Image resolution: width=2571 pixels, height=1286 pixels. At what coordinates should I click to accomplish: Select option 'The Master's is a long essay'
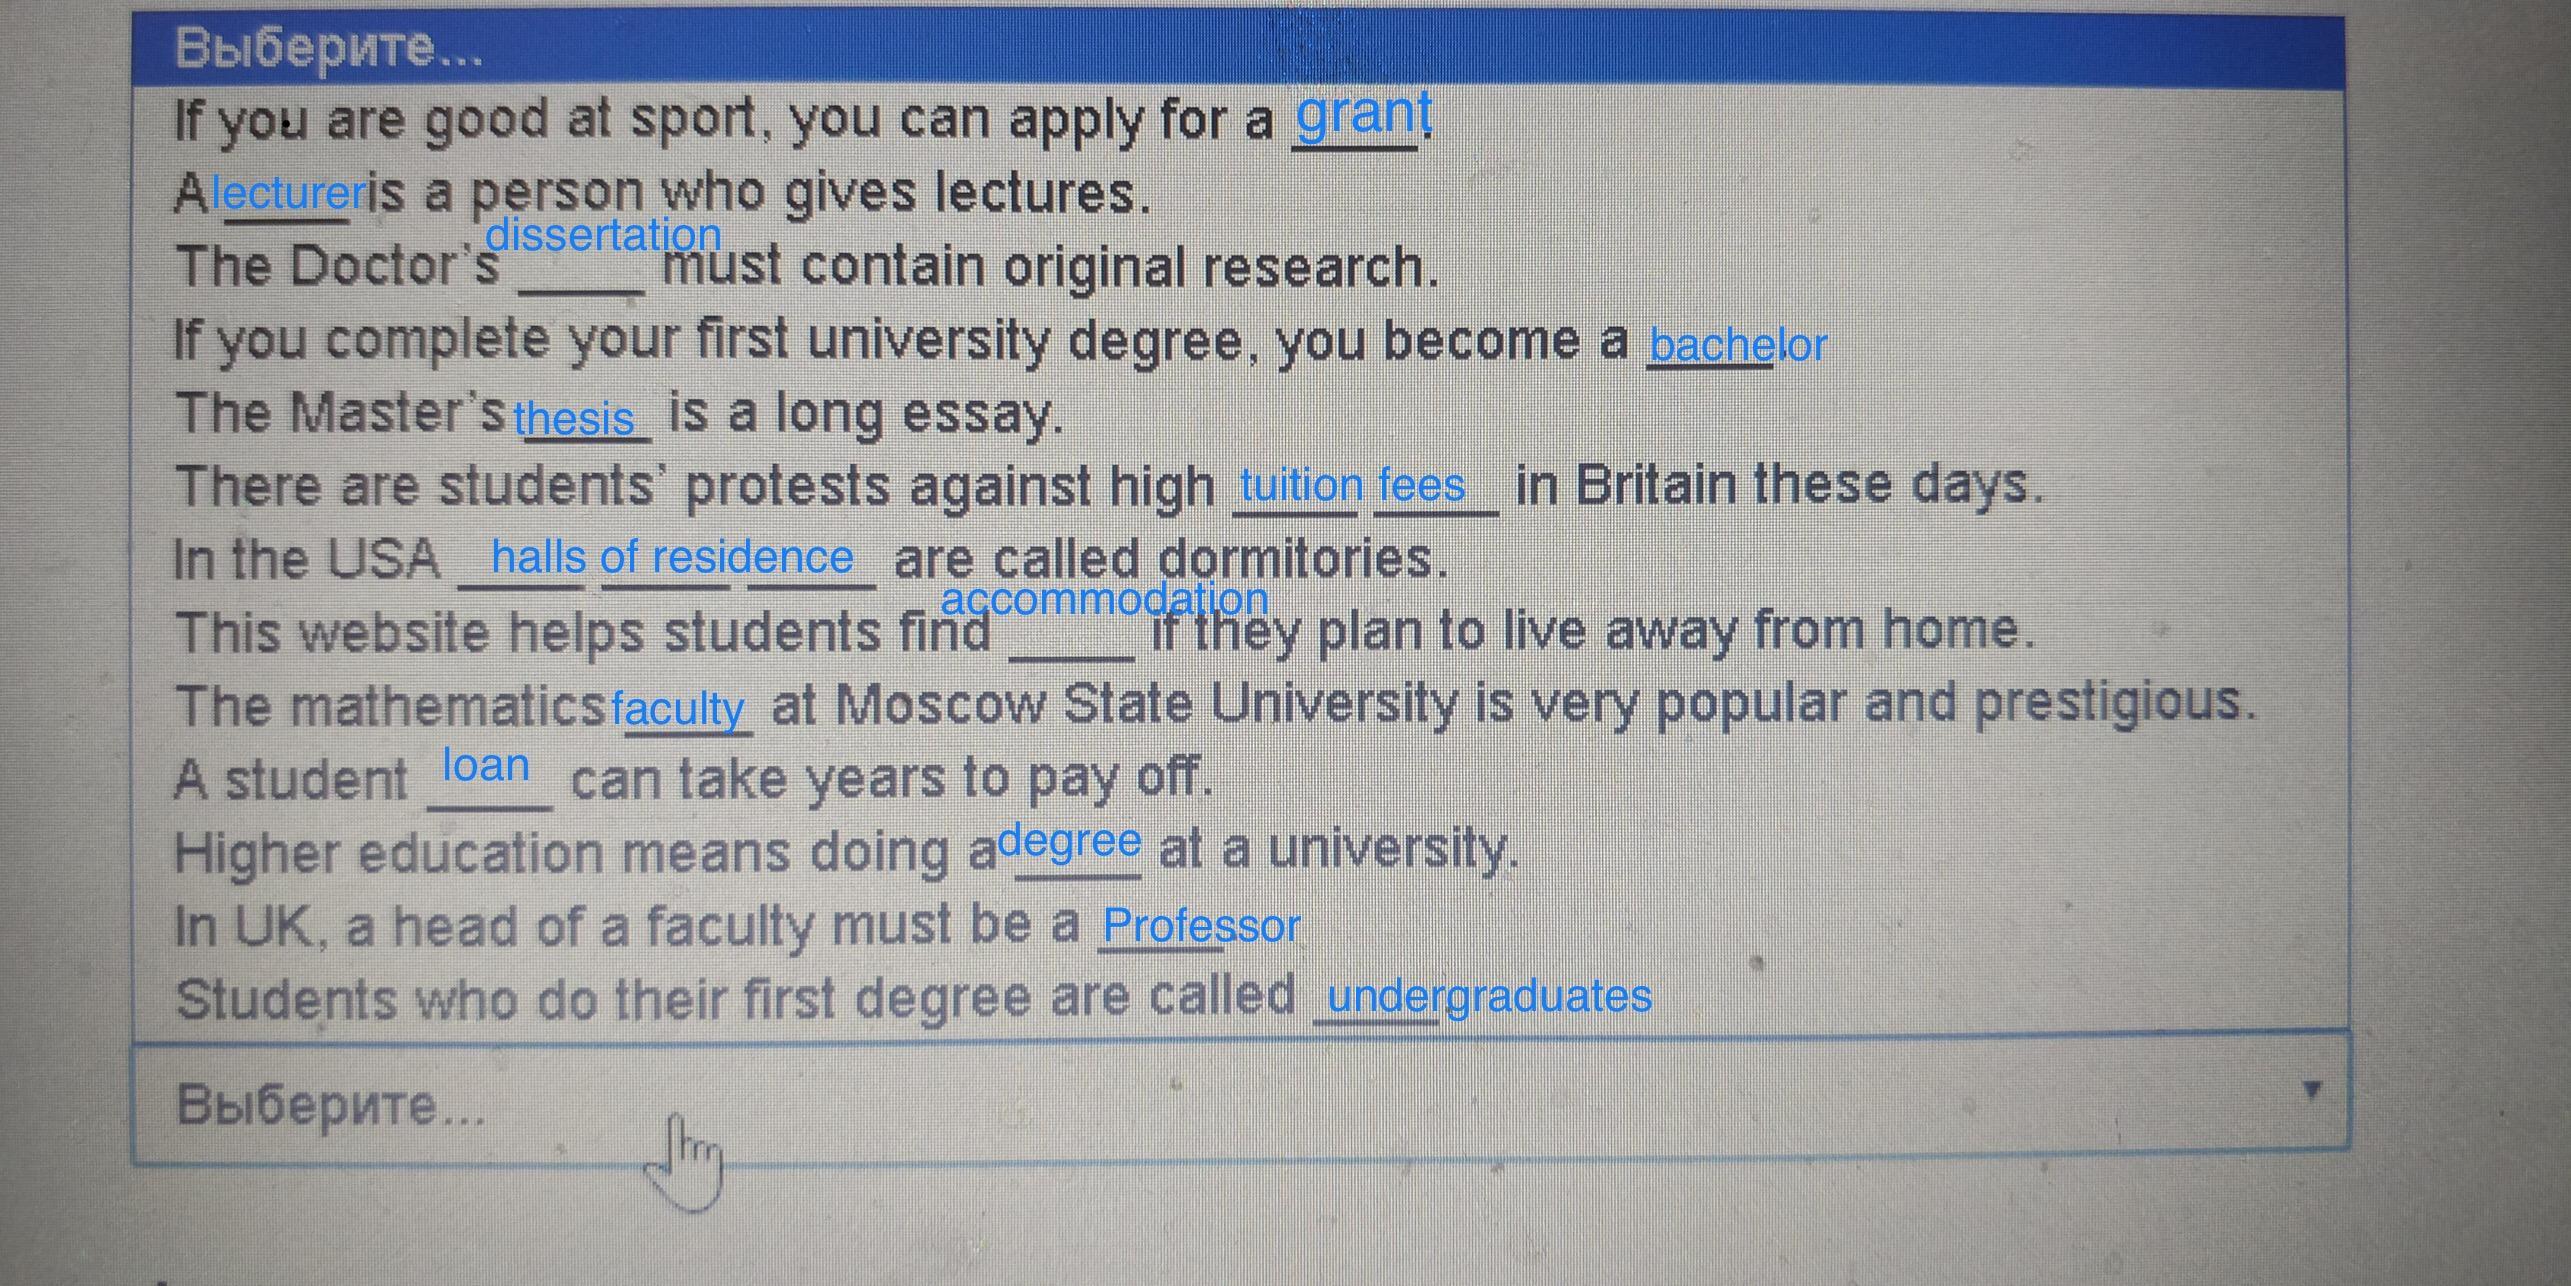coord(1239,413)
